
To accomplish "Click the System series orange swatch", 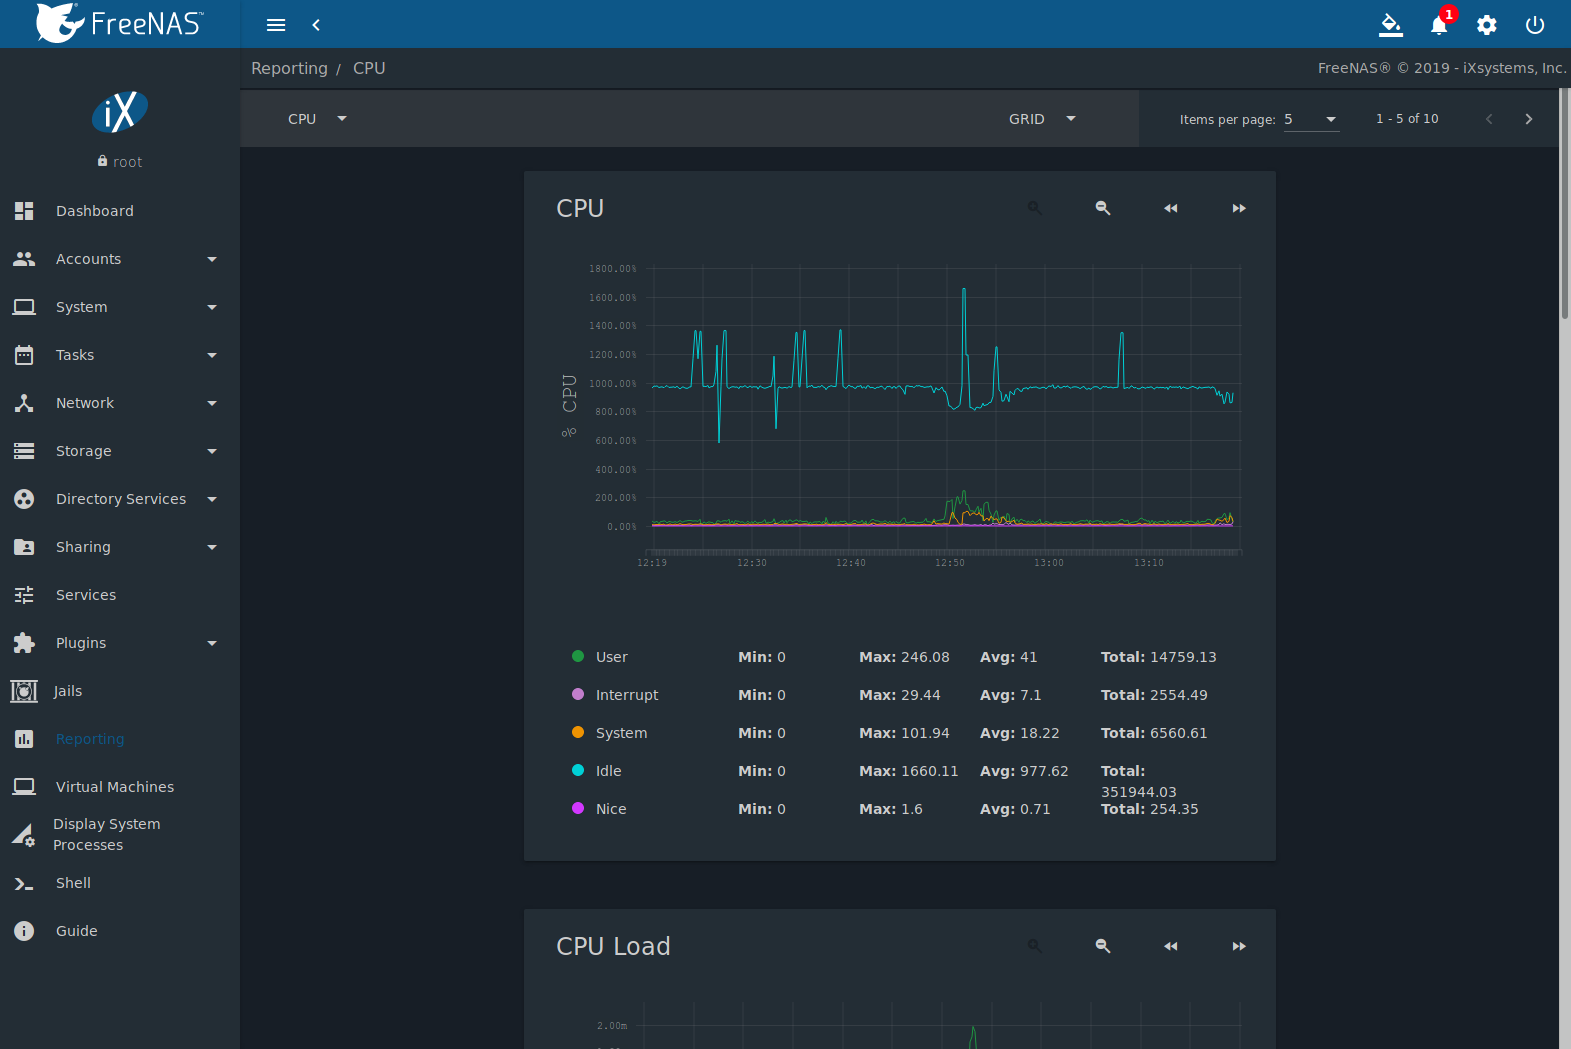I will (578, 732).
